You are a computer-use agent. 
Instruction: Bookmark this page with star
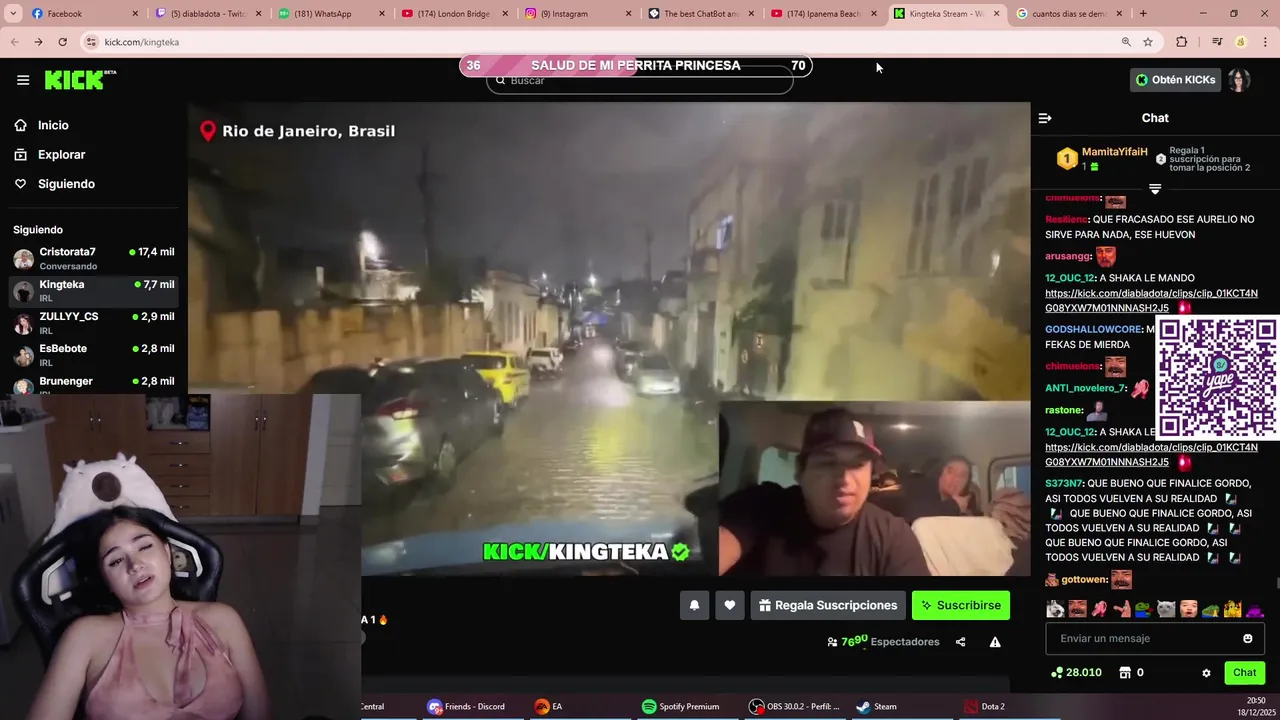point(1148,42)
